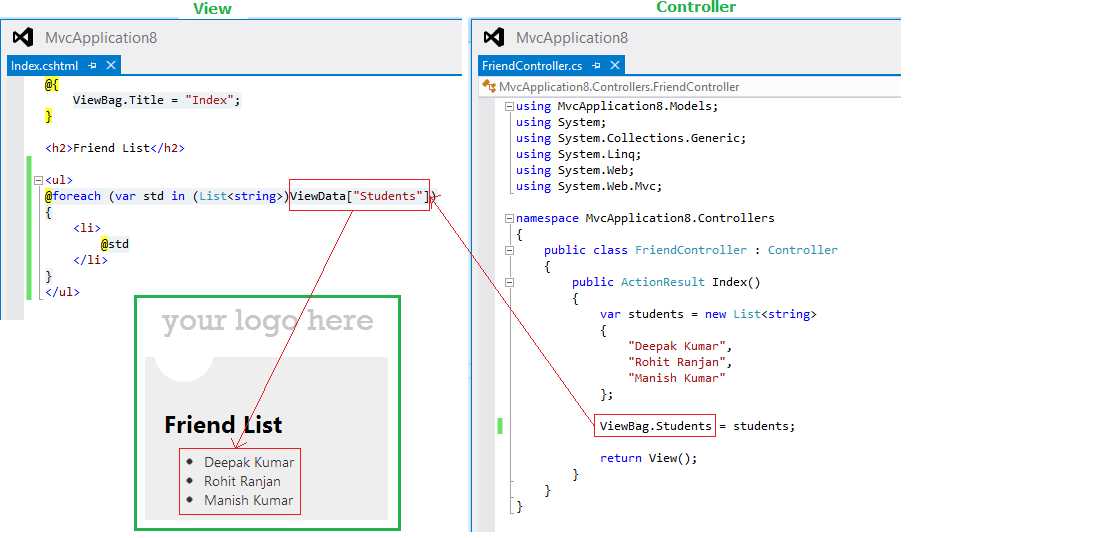This screenshot has height=538, width=1117.
Task: Collapse the ul block in Index.cshtml
Action: 38,180
